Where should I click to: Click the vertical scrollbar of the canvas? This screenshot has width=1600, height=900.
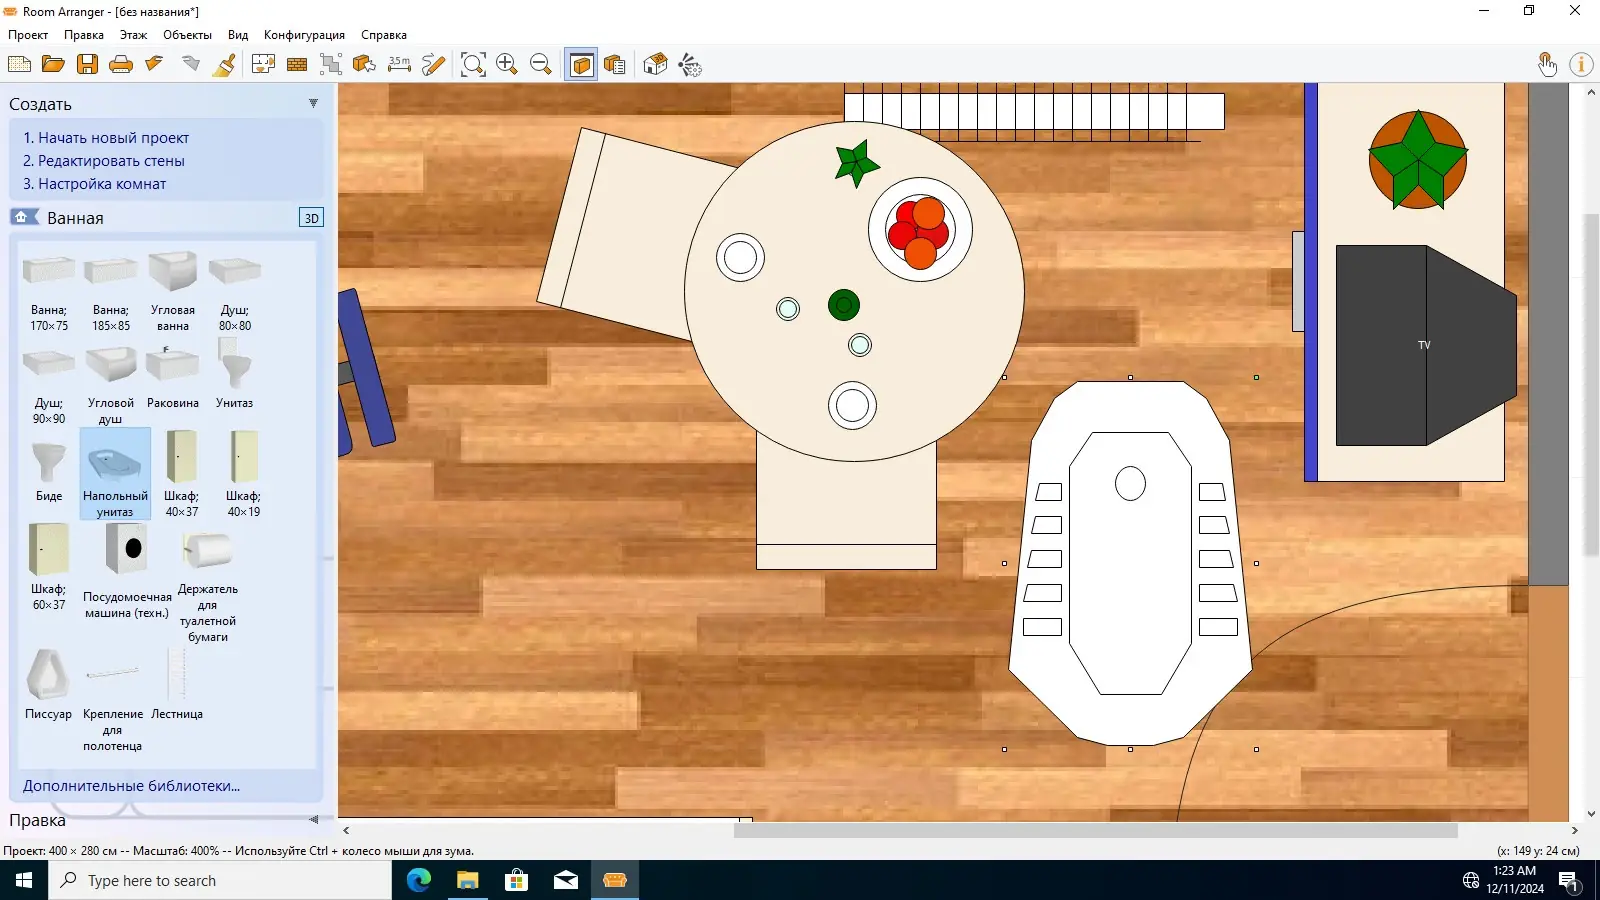[1590, 385]
